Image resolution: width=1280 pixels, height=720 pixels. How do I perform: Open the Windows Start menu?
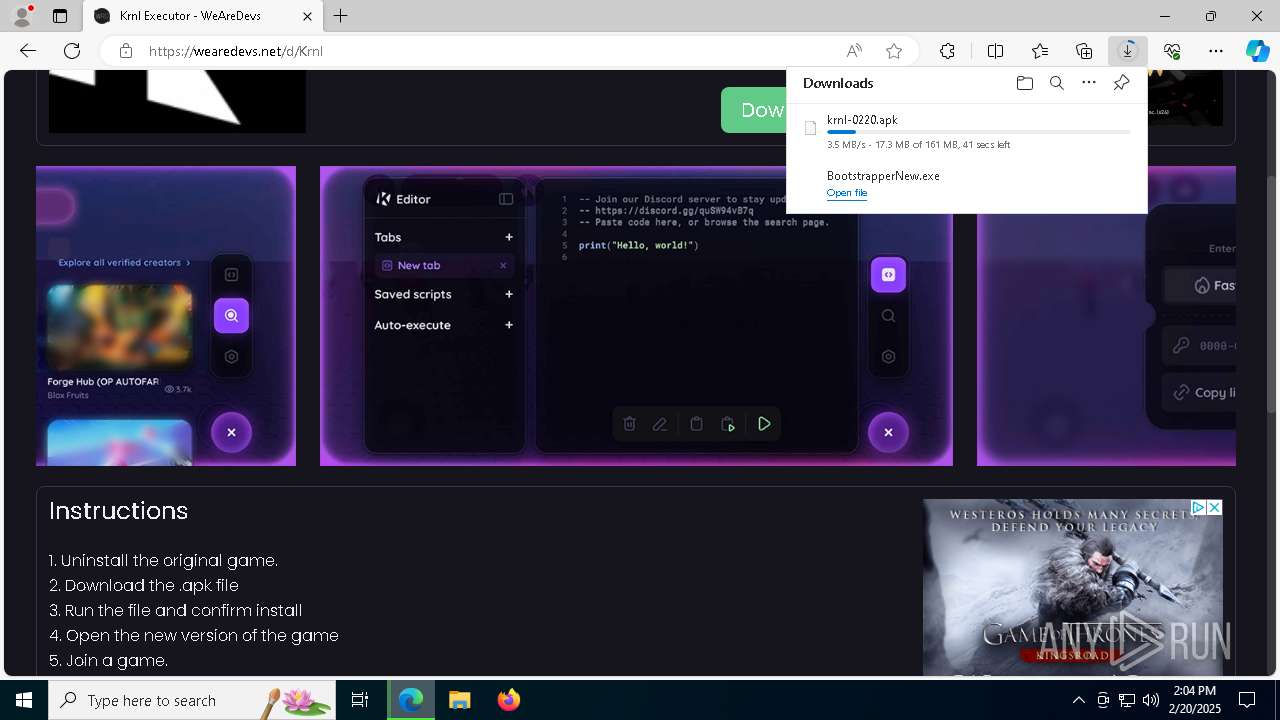pyautogui.click(x=24, y=700)
